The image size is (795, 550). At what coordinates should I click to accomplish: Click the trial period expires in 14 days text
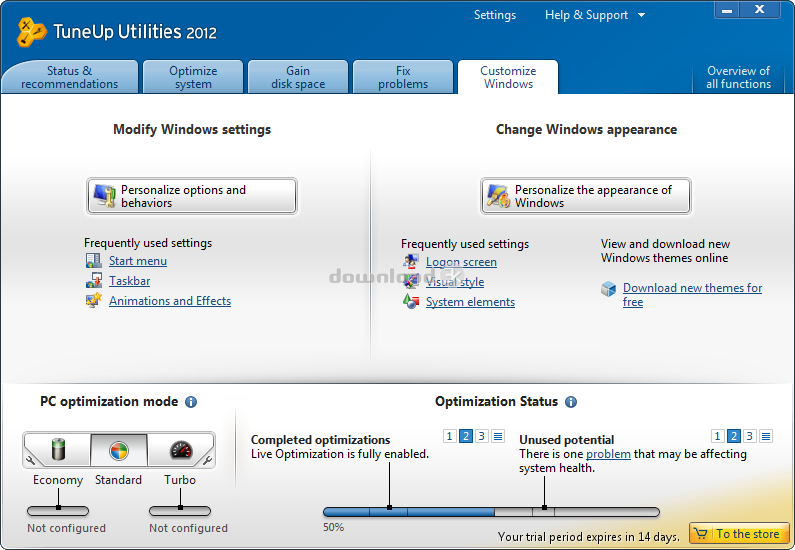coord(589,536)
